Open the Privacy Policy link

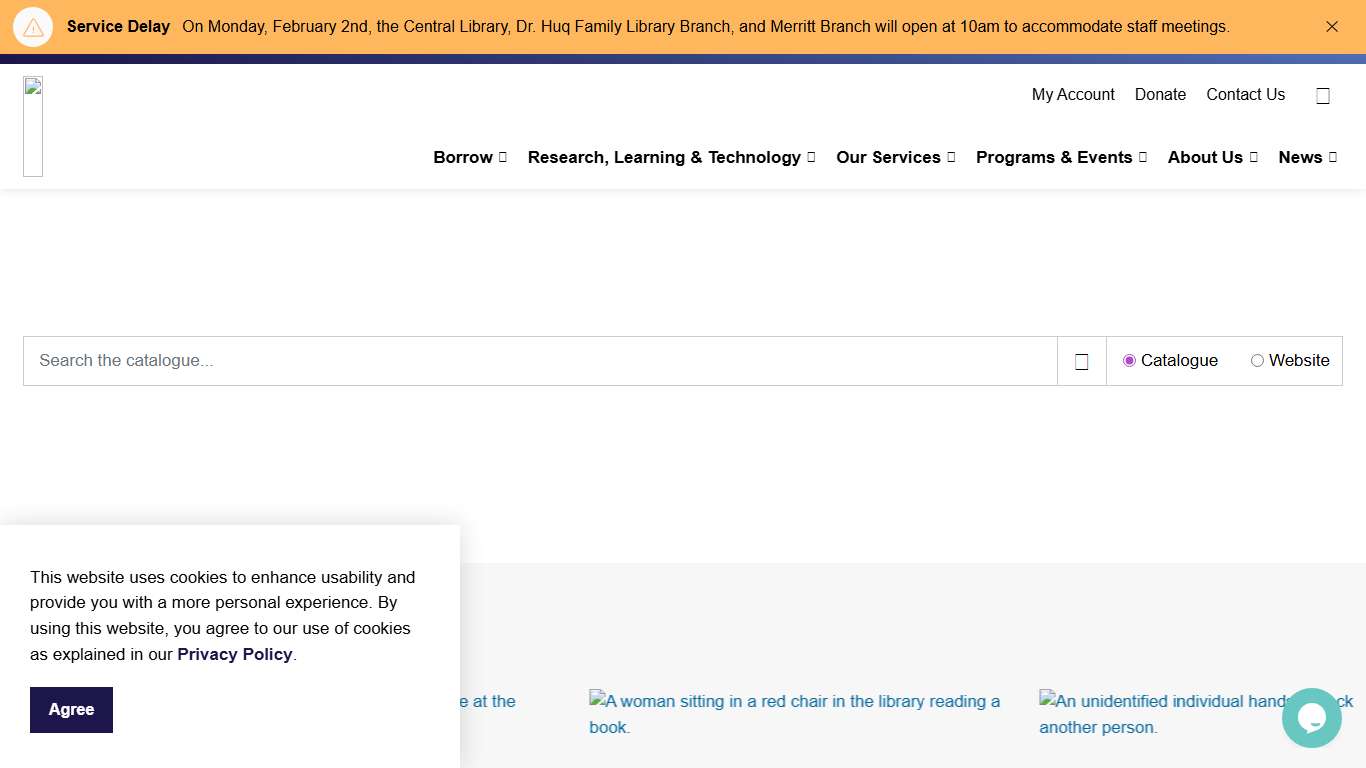235,654
